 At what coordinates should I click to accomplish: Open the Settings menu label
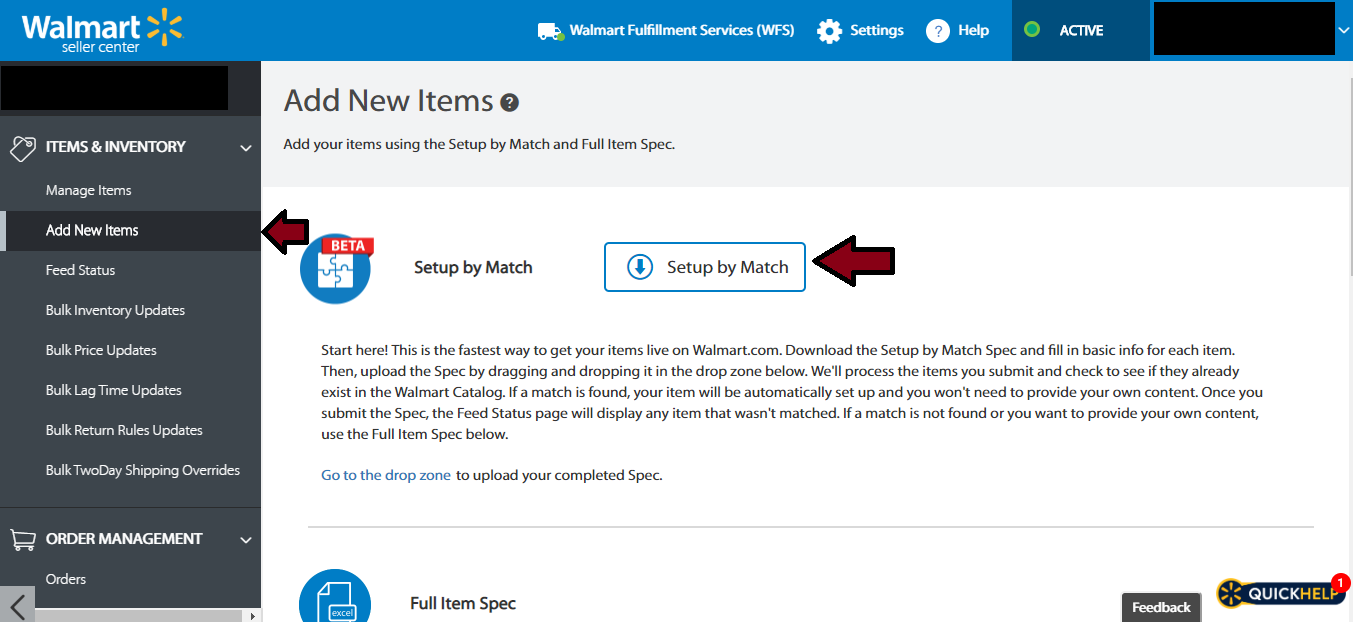877,30
